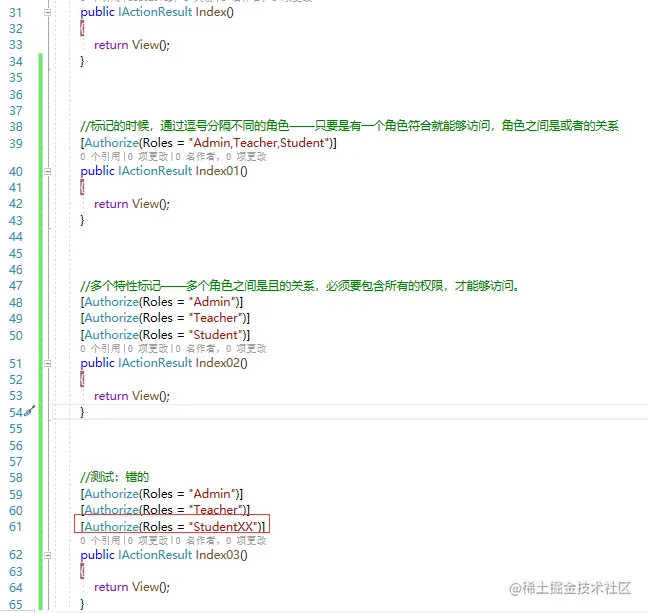Image resolution: width=648 pixels, height=613 pixels.
Task: Click line number 39 in the margin
Action: [x=16, y=143]
